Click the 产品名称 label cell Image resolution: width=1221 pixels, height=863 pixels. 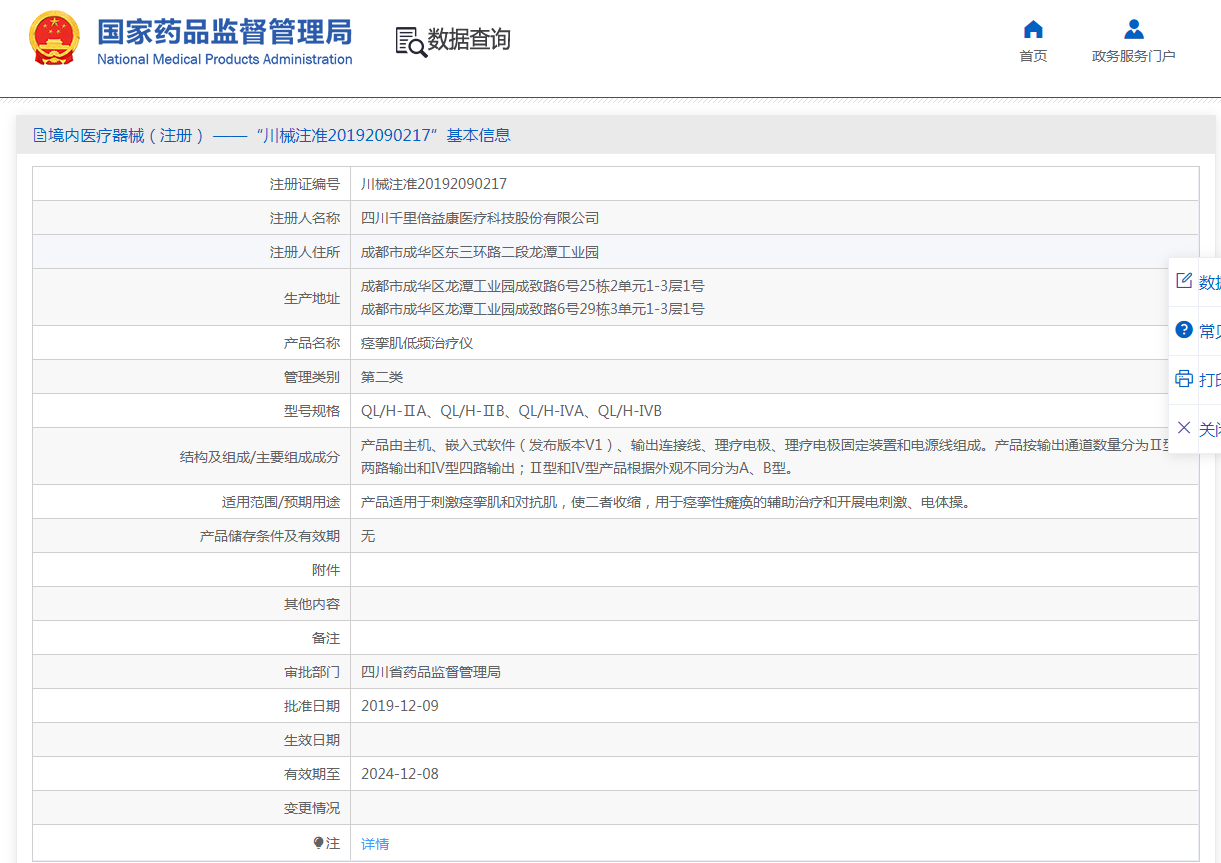click(x=192, y=343)
